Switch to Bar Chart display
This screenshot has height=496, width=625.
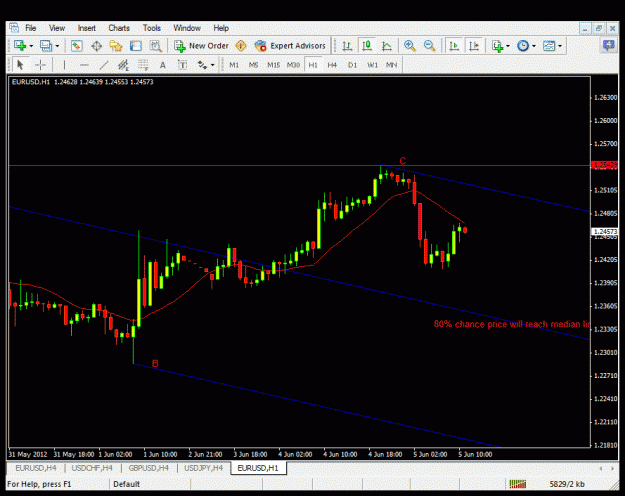(347, 46)
